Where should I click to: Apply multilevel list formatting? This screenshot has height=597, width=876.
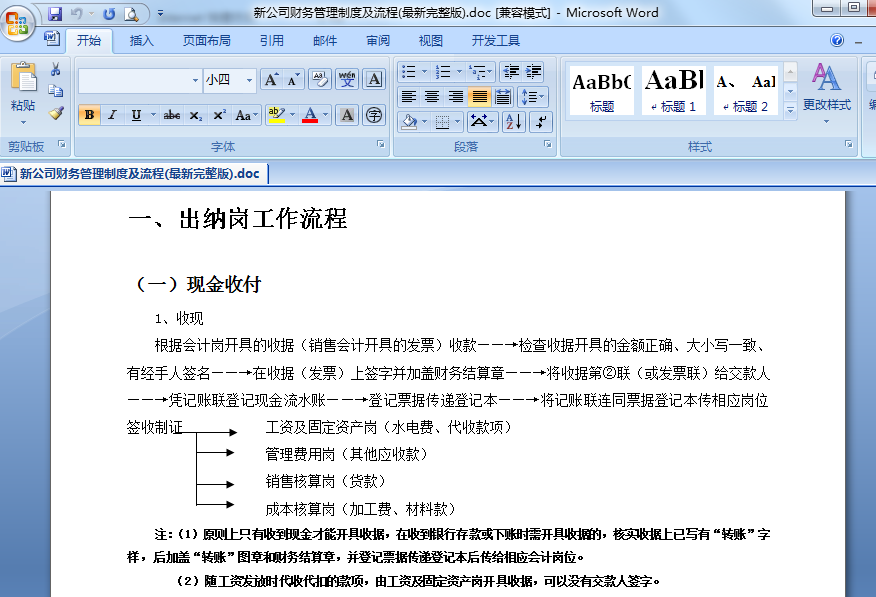click(478, 71)
